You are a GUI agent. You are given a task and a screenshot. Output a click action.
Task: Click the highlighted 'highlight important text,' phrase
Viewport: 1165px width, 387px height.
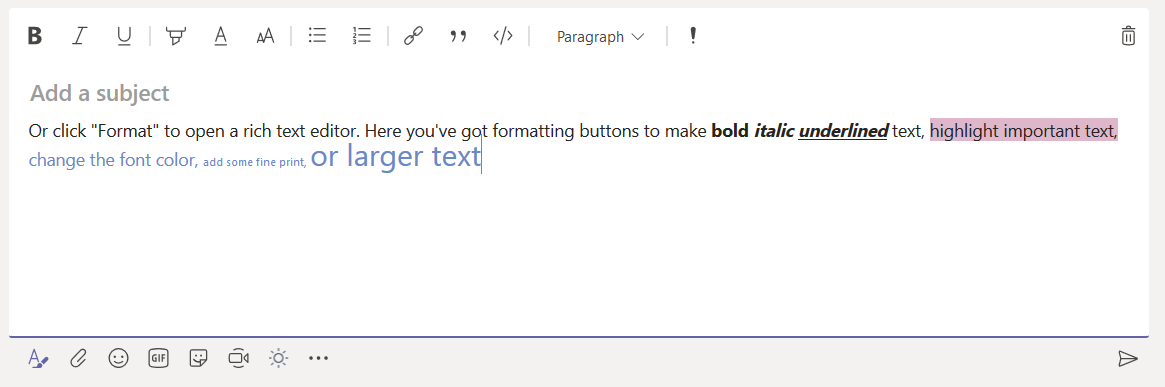point(1024,131)
